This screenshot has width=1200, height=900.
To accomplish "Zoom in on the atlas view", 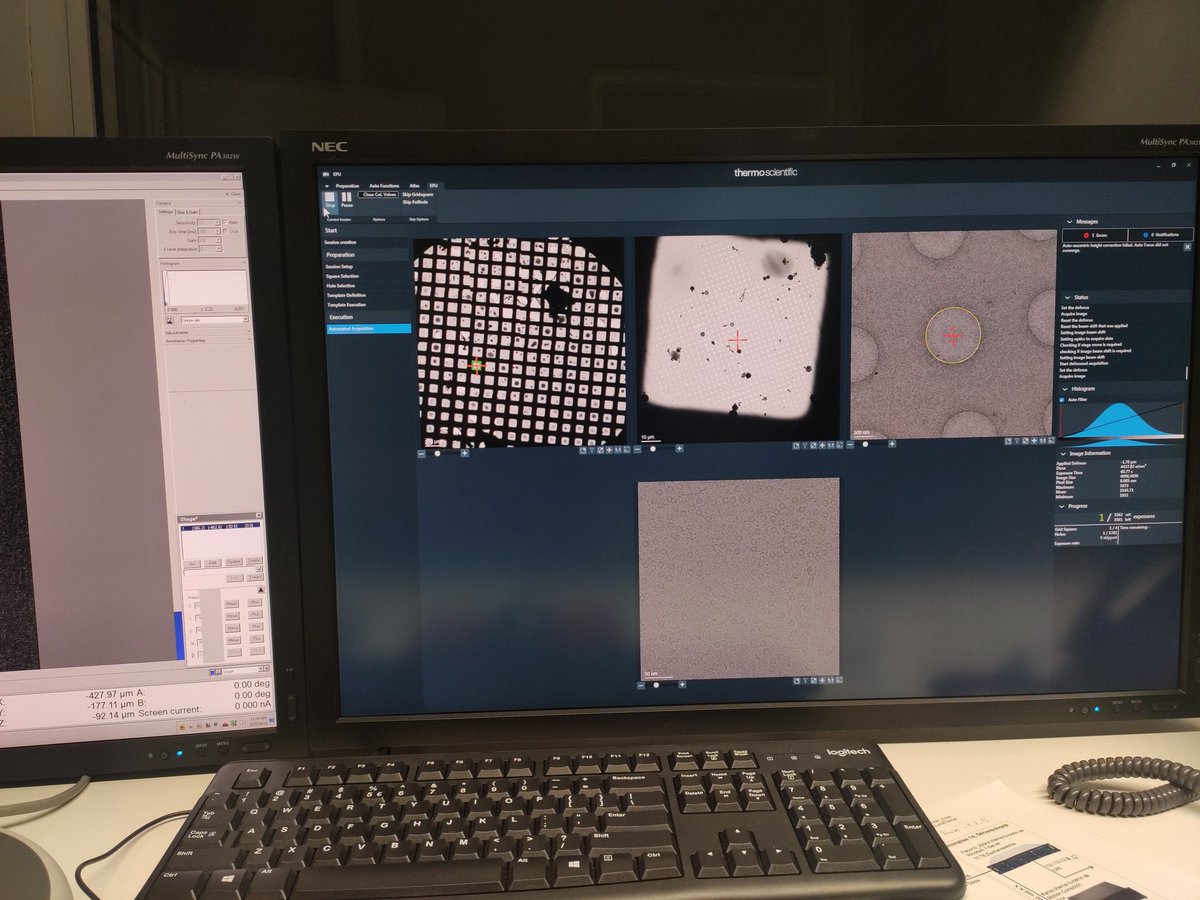I will [x=465, y=453].
